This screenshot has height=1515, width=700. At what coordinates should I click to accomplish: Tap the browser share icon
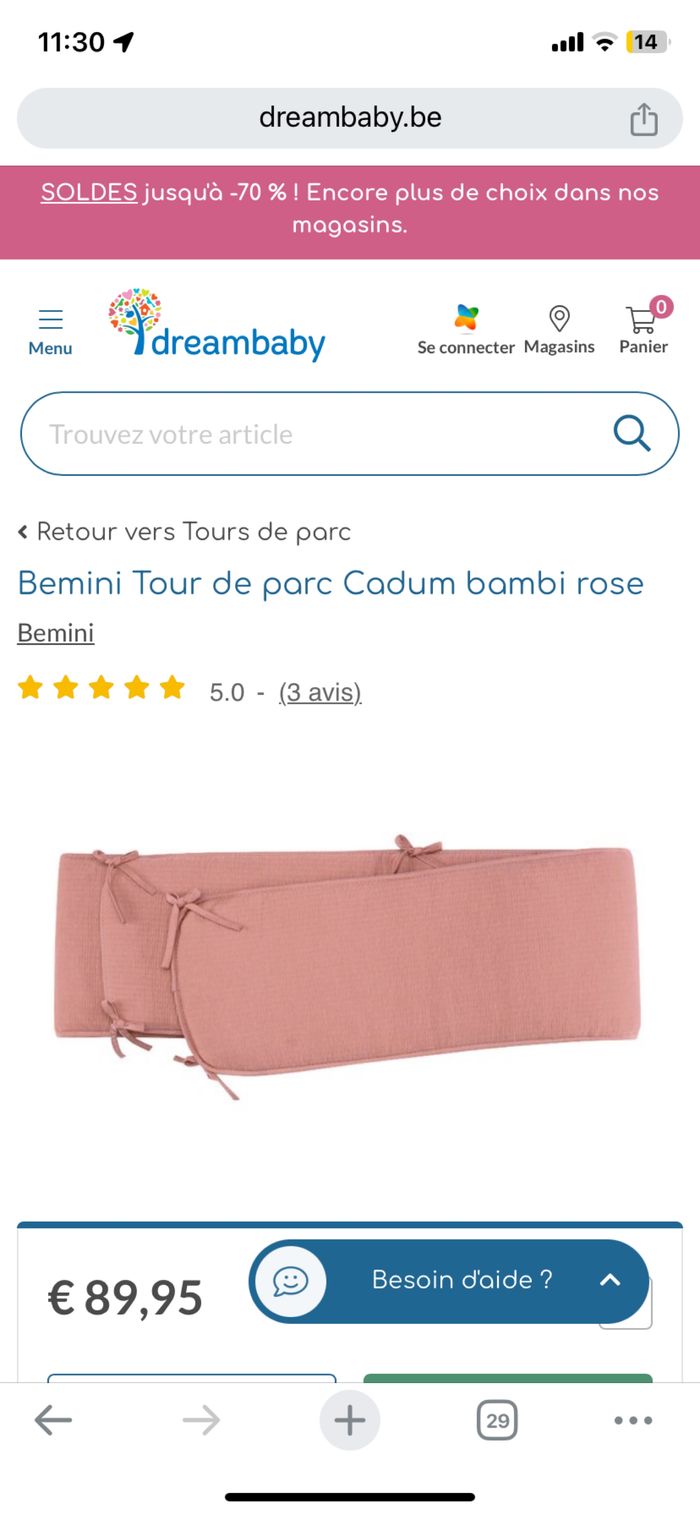tap(644, 118)
